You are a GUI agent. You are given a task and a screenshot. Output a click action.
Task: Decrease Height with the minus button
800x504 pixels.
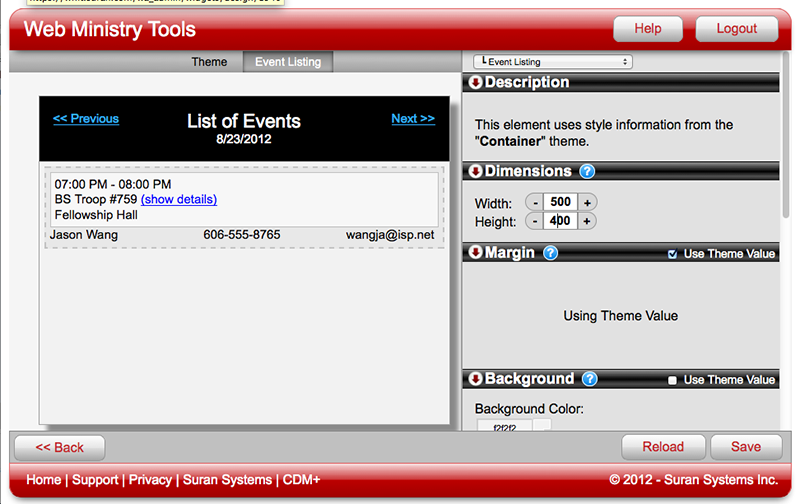click(536, 221)
